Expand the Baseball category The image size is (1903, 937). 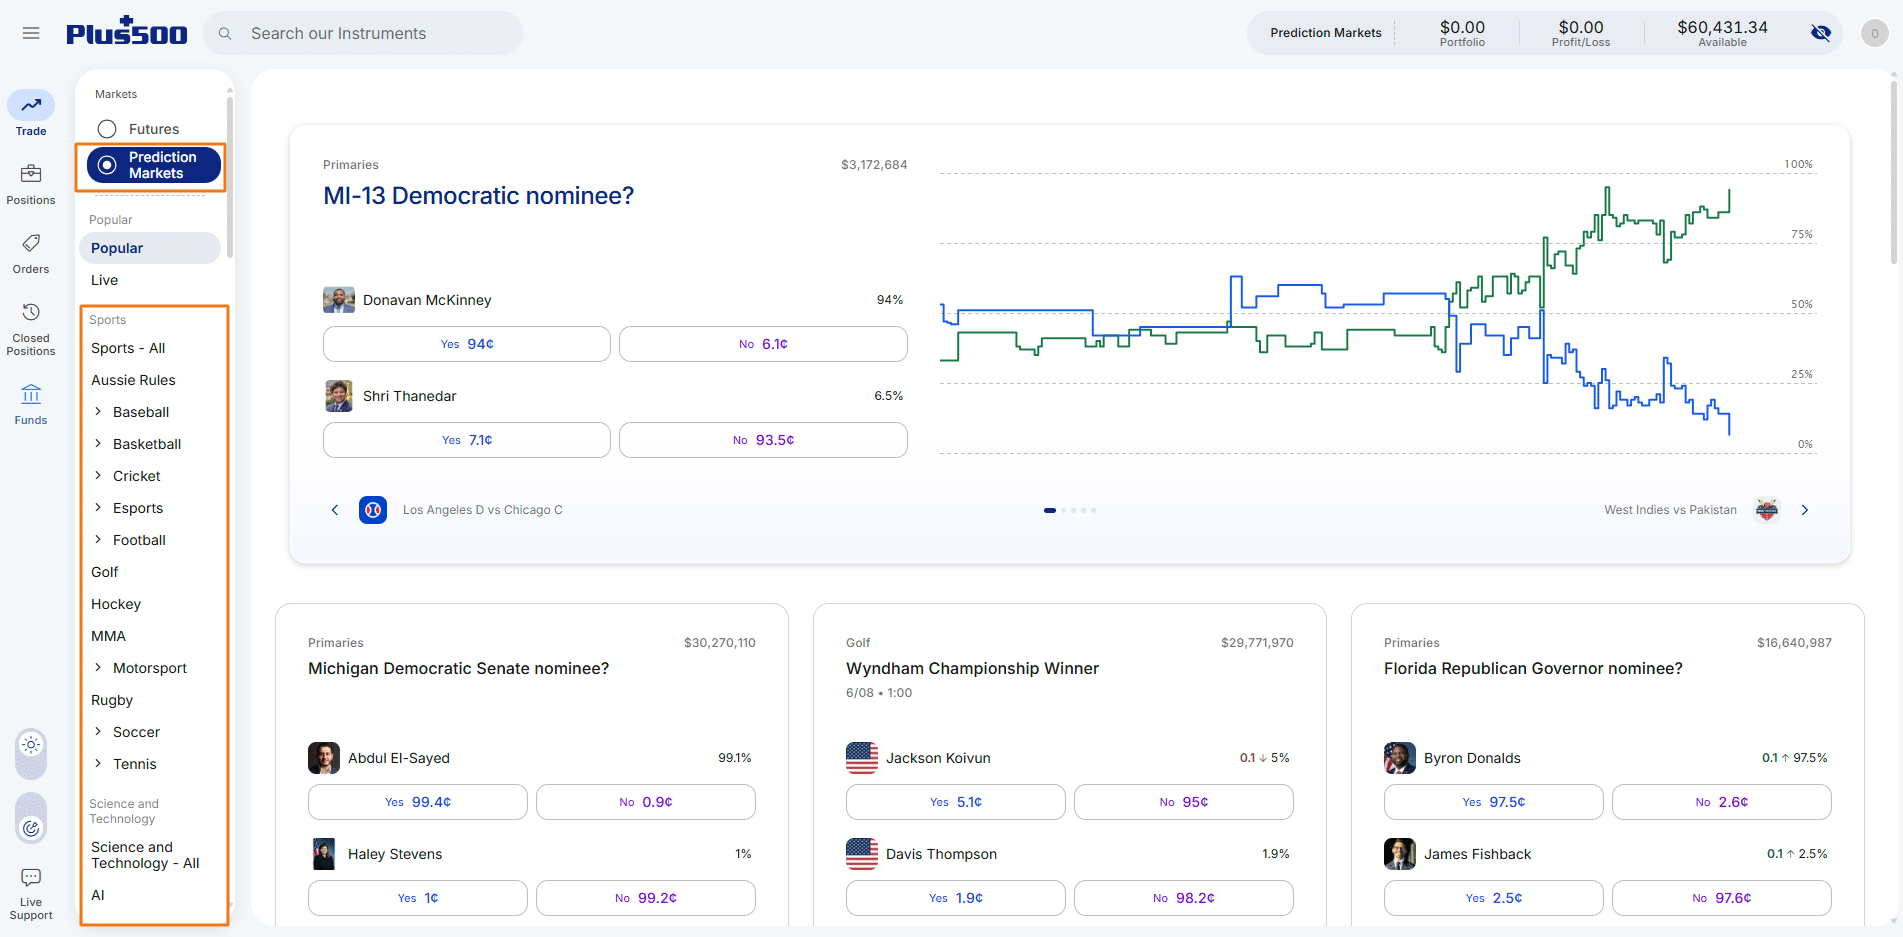point(98,411)
